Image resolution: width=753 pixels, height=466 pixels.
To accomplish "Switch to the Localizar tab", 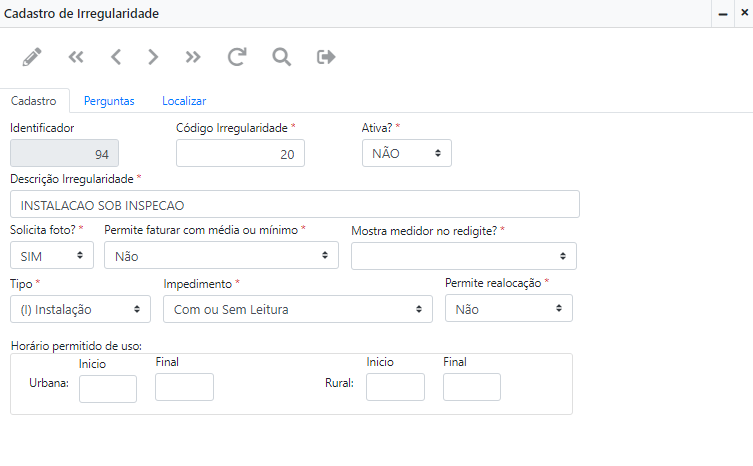I will (184, 101).
